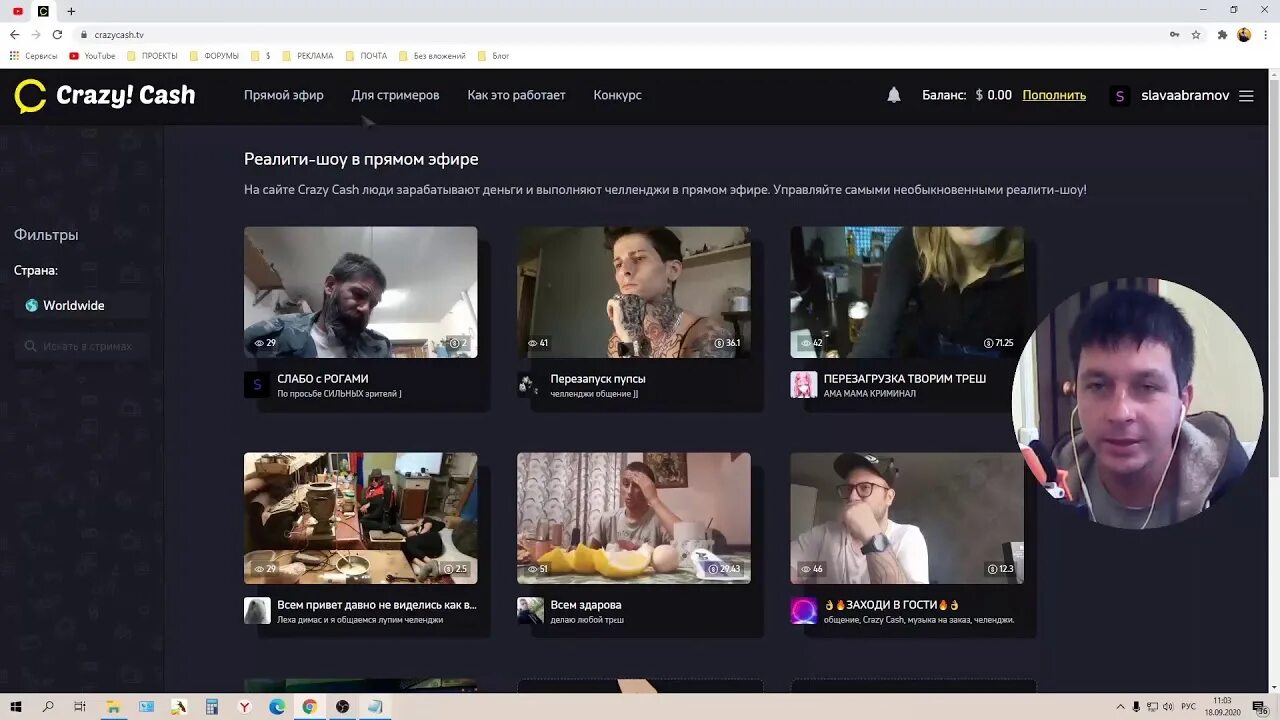The image size is (1280, 720).
Task: Open the YouTube bookmark
Action: point(92,56)
